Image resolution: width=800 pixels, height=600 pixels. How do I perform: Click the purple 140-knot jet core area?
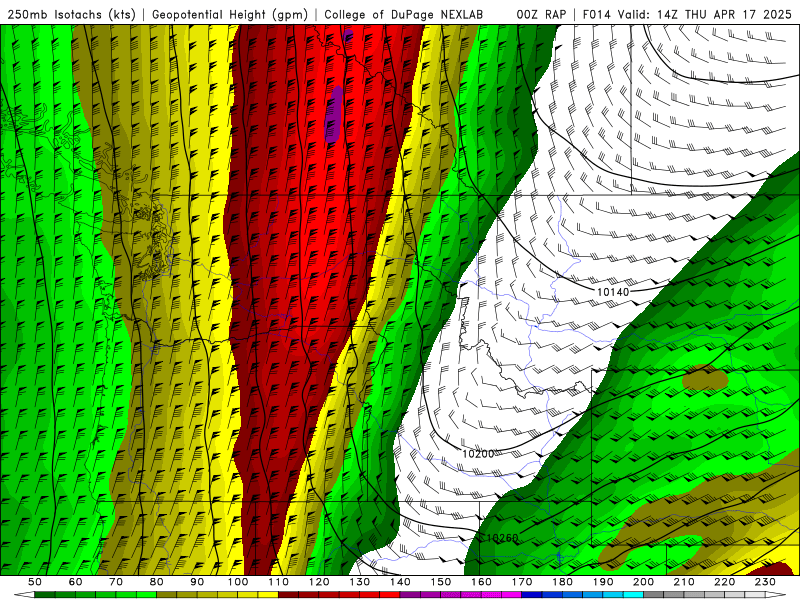pyautogui.click(x=333, y=113)
